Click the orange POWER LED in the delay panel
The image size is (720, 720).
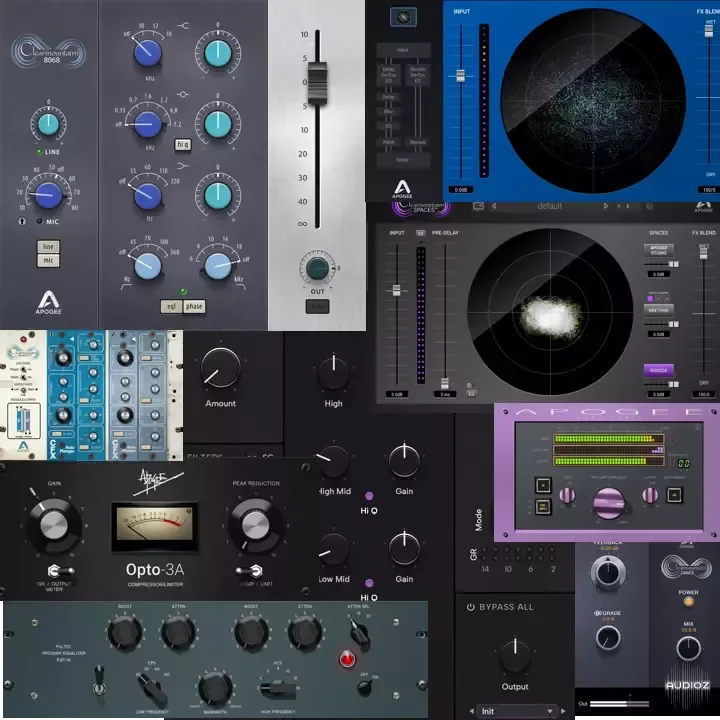(688, 602)
